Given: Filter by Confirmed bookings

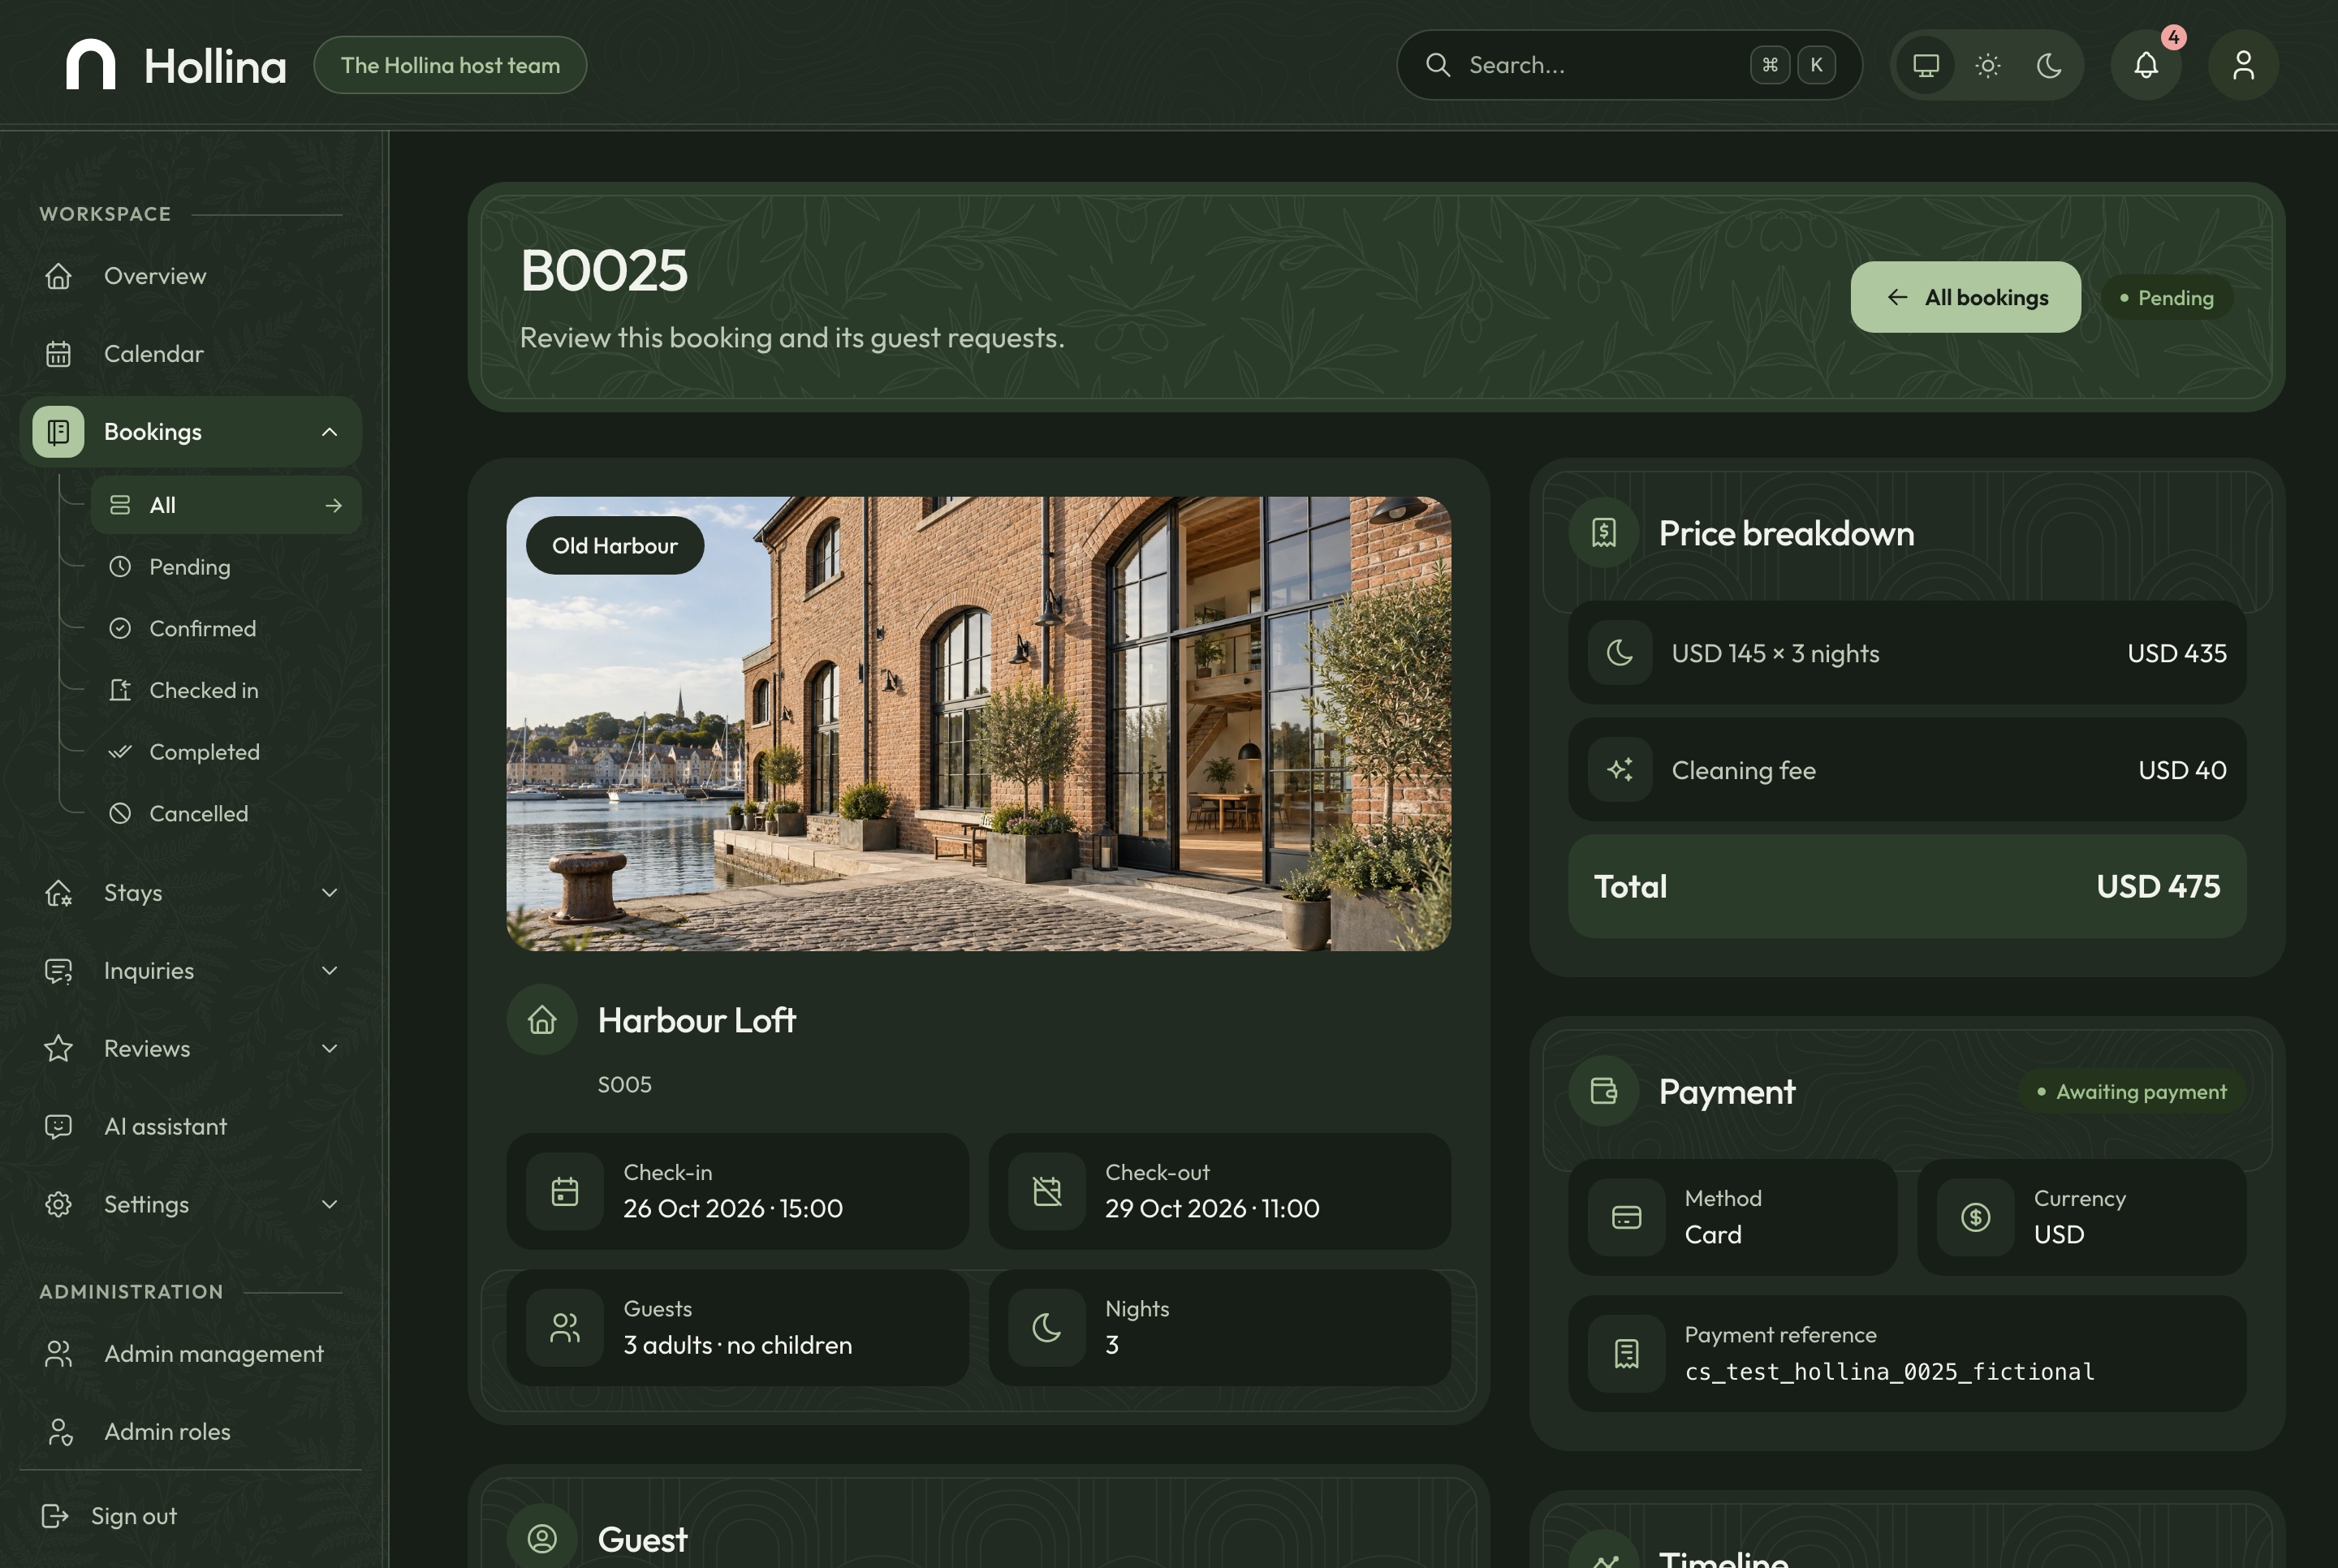Looking at the screenshot, I should point(226,629).
